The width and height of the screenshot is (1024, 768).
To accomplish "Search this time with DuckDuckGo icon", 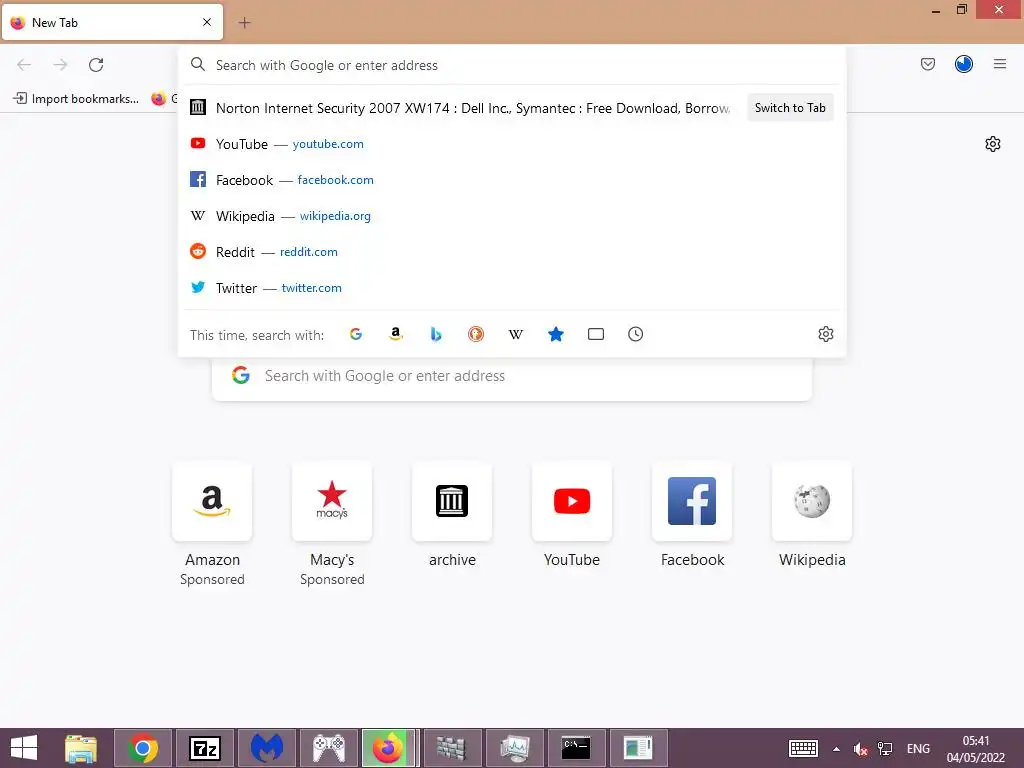I will [x=476, y=334].
